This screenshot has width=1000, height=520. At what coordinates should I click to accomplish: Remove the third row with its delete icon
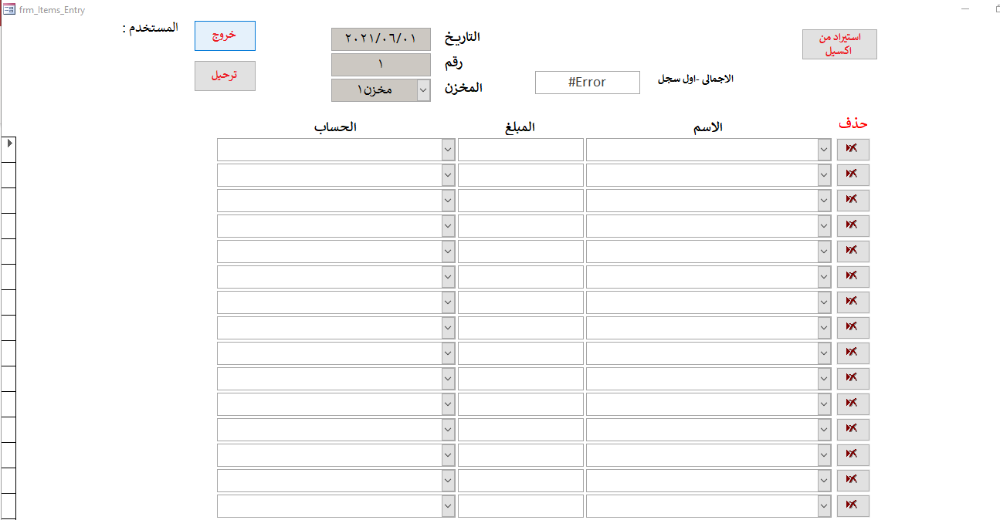pyautogui.click(x=853, y=200)
